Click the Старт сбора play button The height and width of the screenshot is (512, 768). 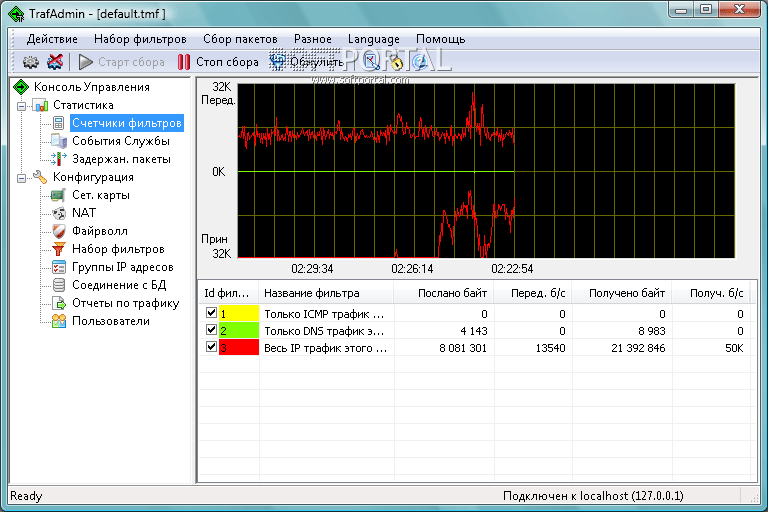(121, 62)
